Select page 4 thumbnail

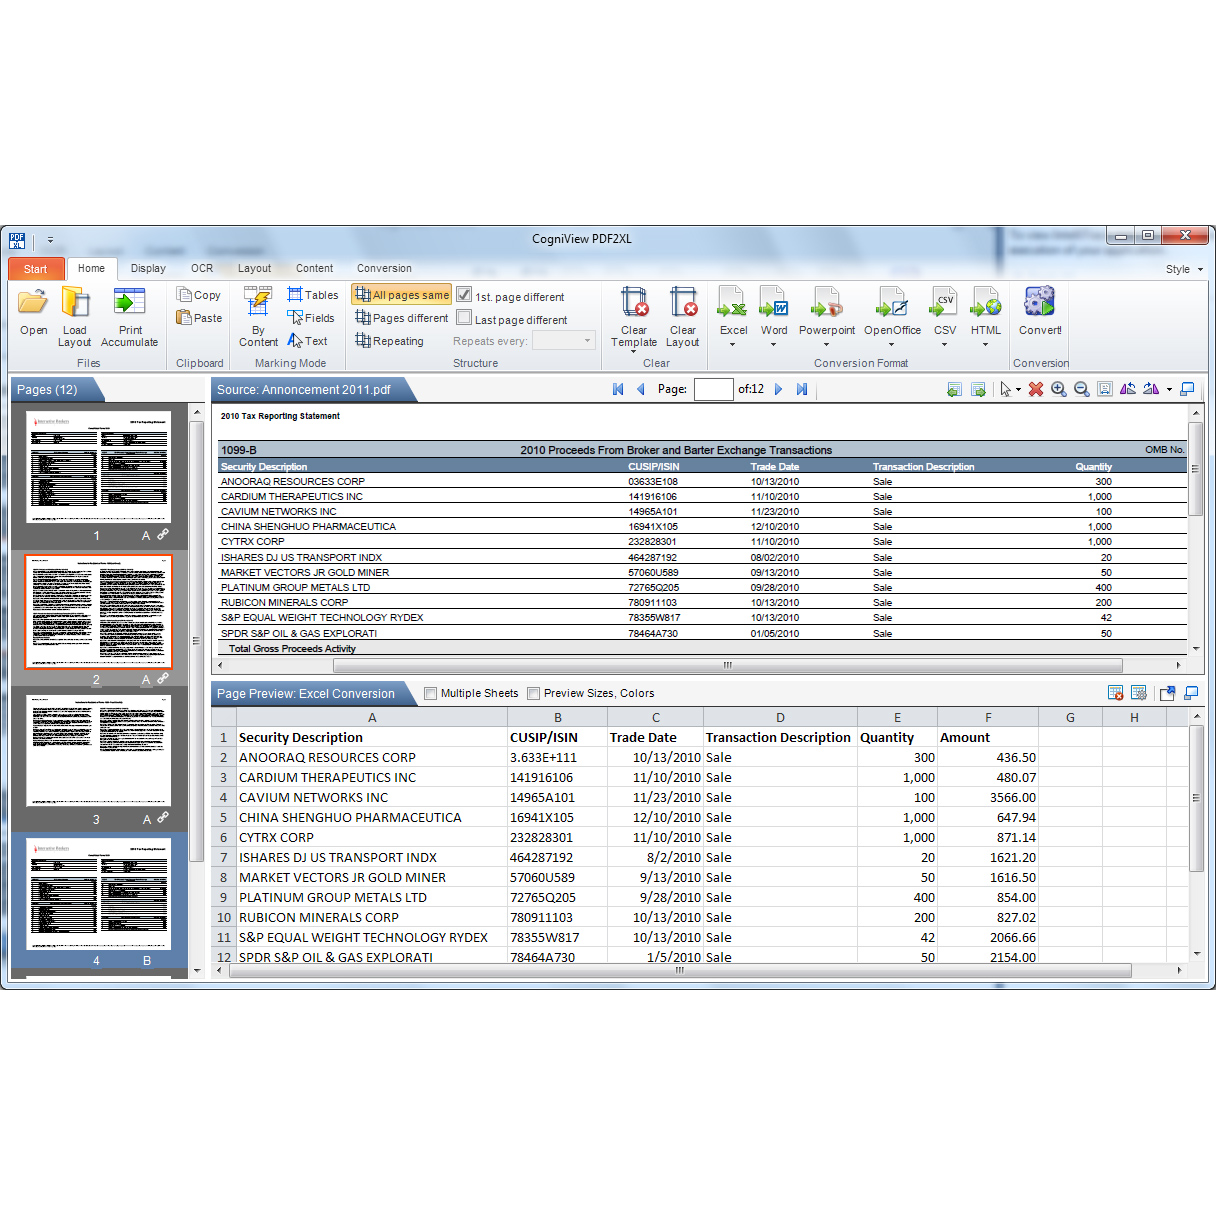pos(98,893)
